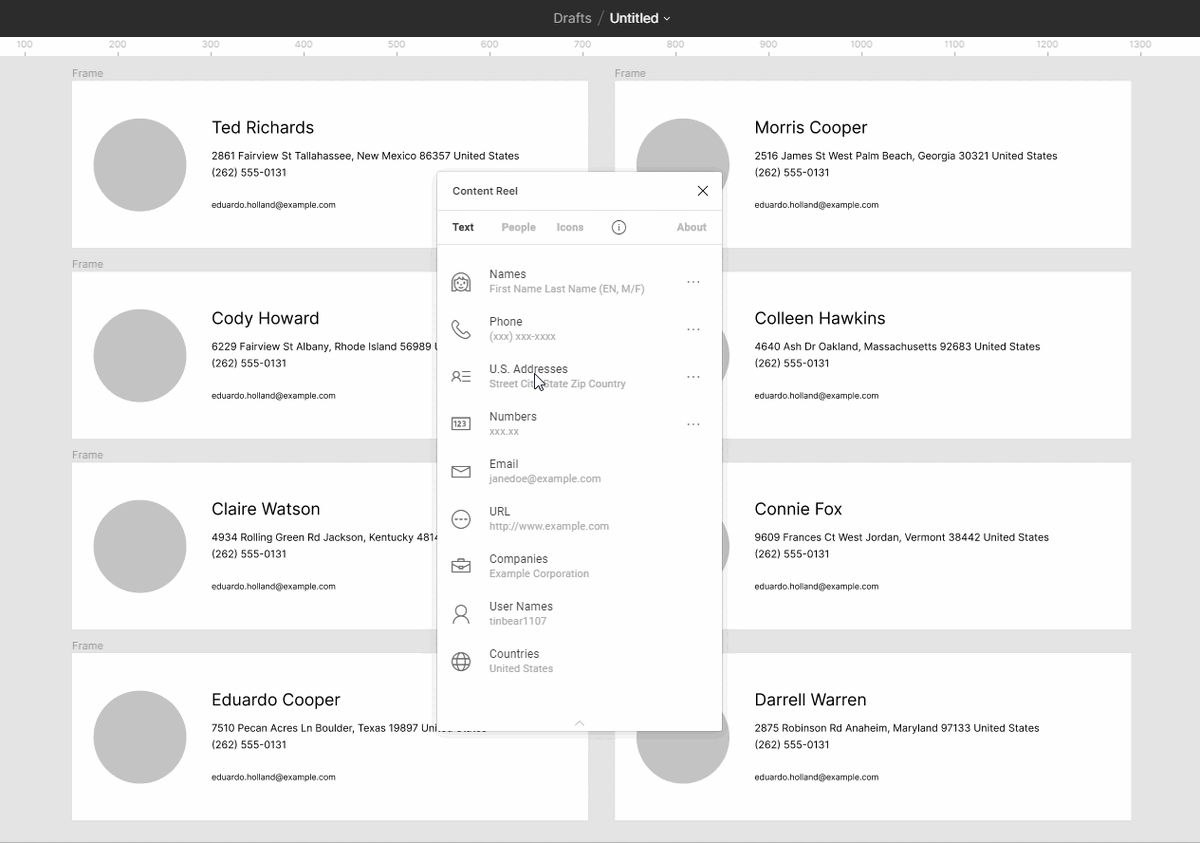Open more options for Numbers
The height and width of the screenshot is (843, 1200).
click(693, 424)
